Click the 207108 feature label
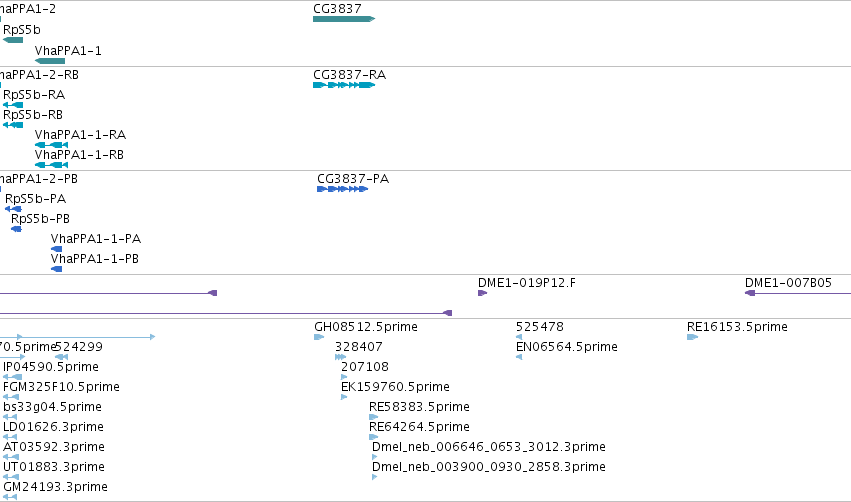The image size is (851, 502). (x=365, y=367)
